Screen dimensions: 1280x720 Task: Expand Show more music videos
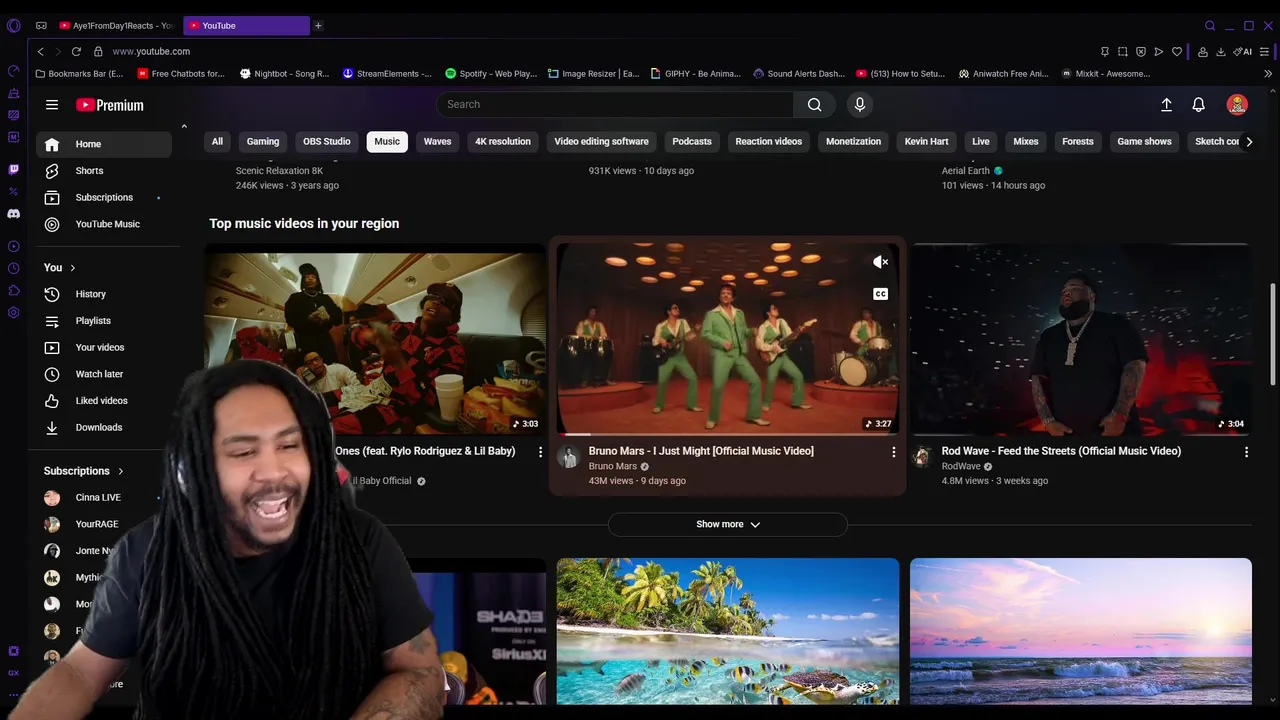click(728, 524)
